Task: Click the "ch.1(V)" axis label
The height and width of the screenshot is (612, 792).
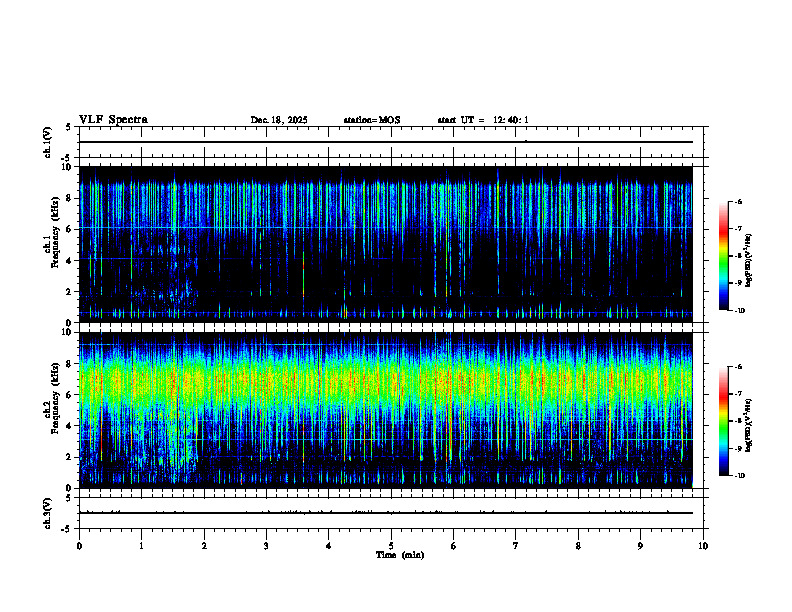Action: click(x=48, y=142)
